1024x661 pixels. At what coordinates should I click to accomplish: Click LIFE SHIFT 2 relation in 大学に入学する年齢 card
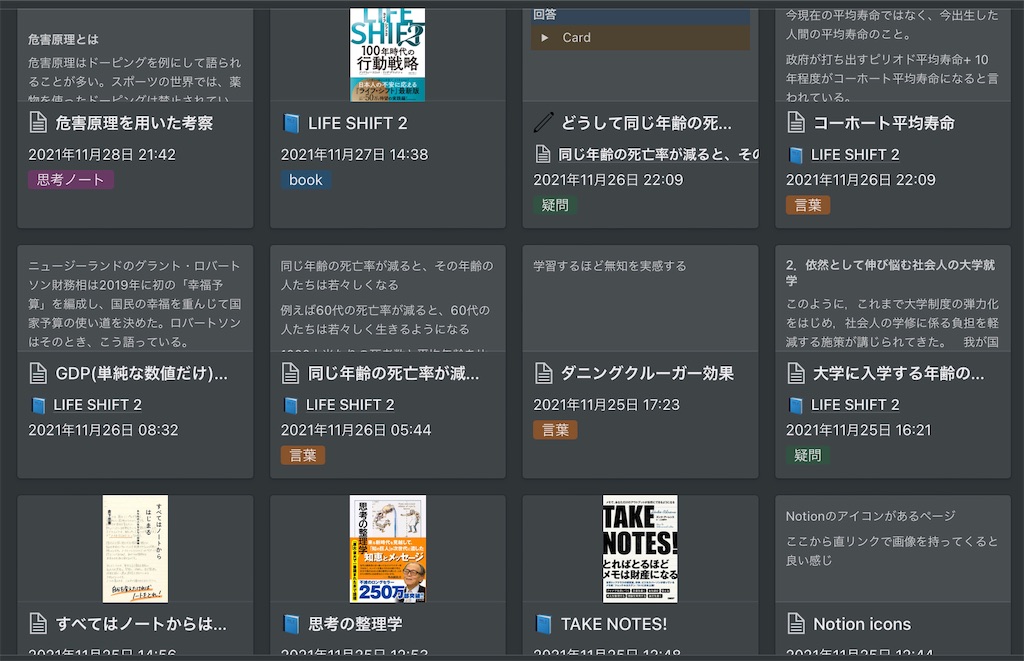tap(855, 405)
